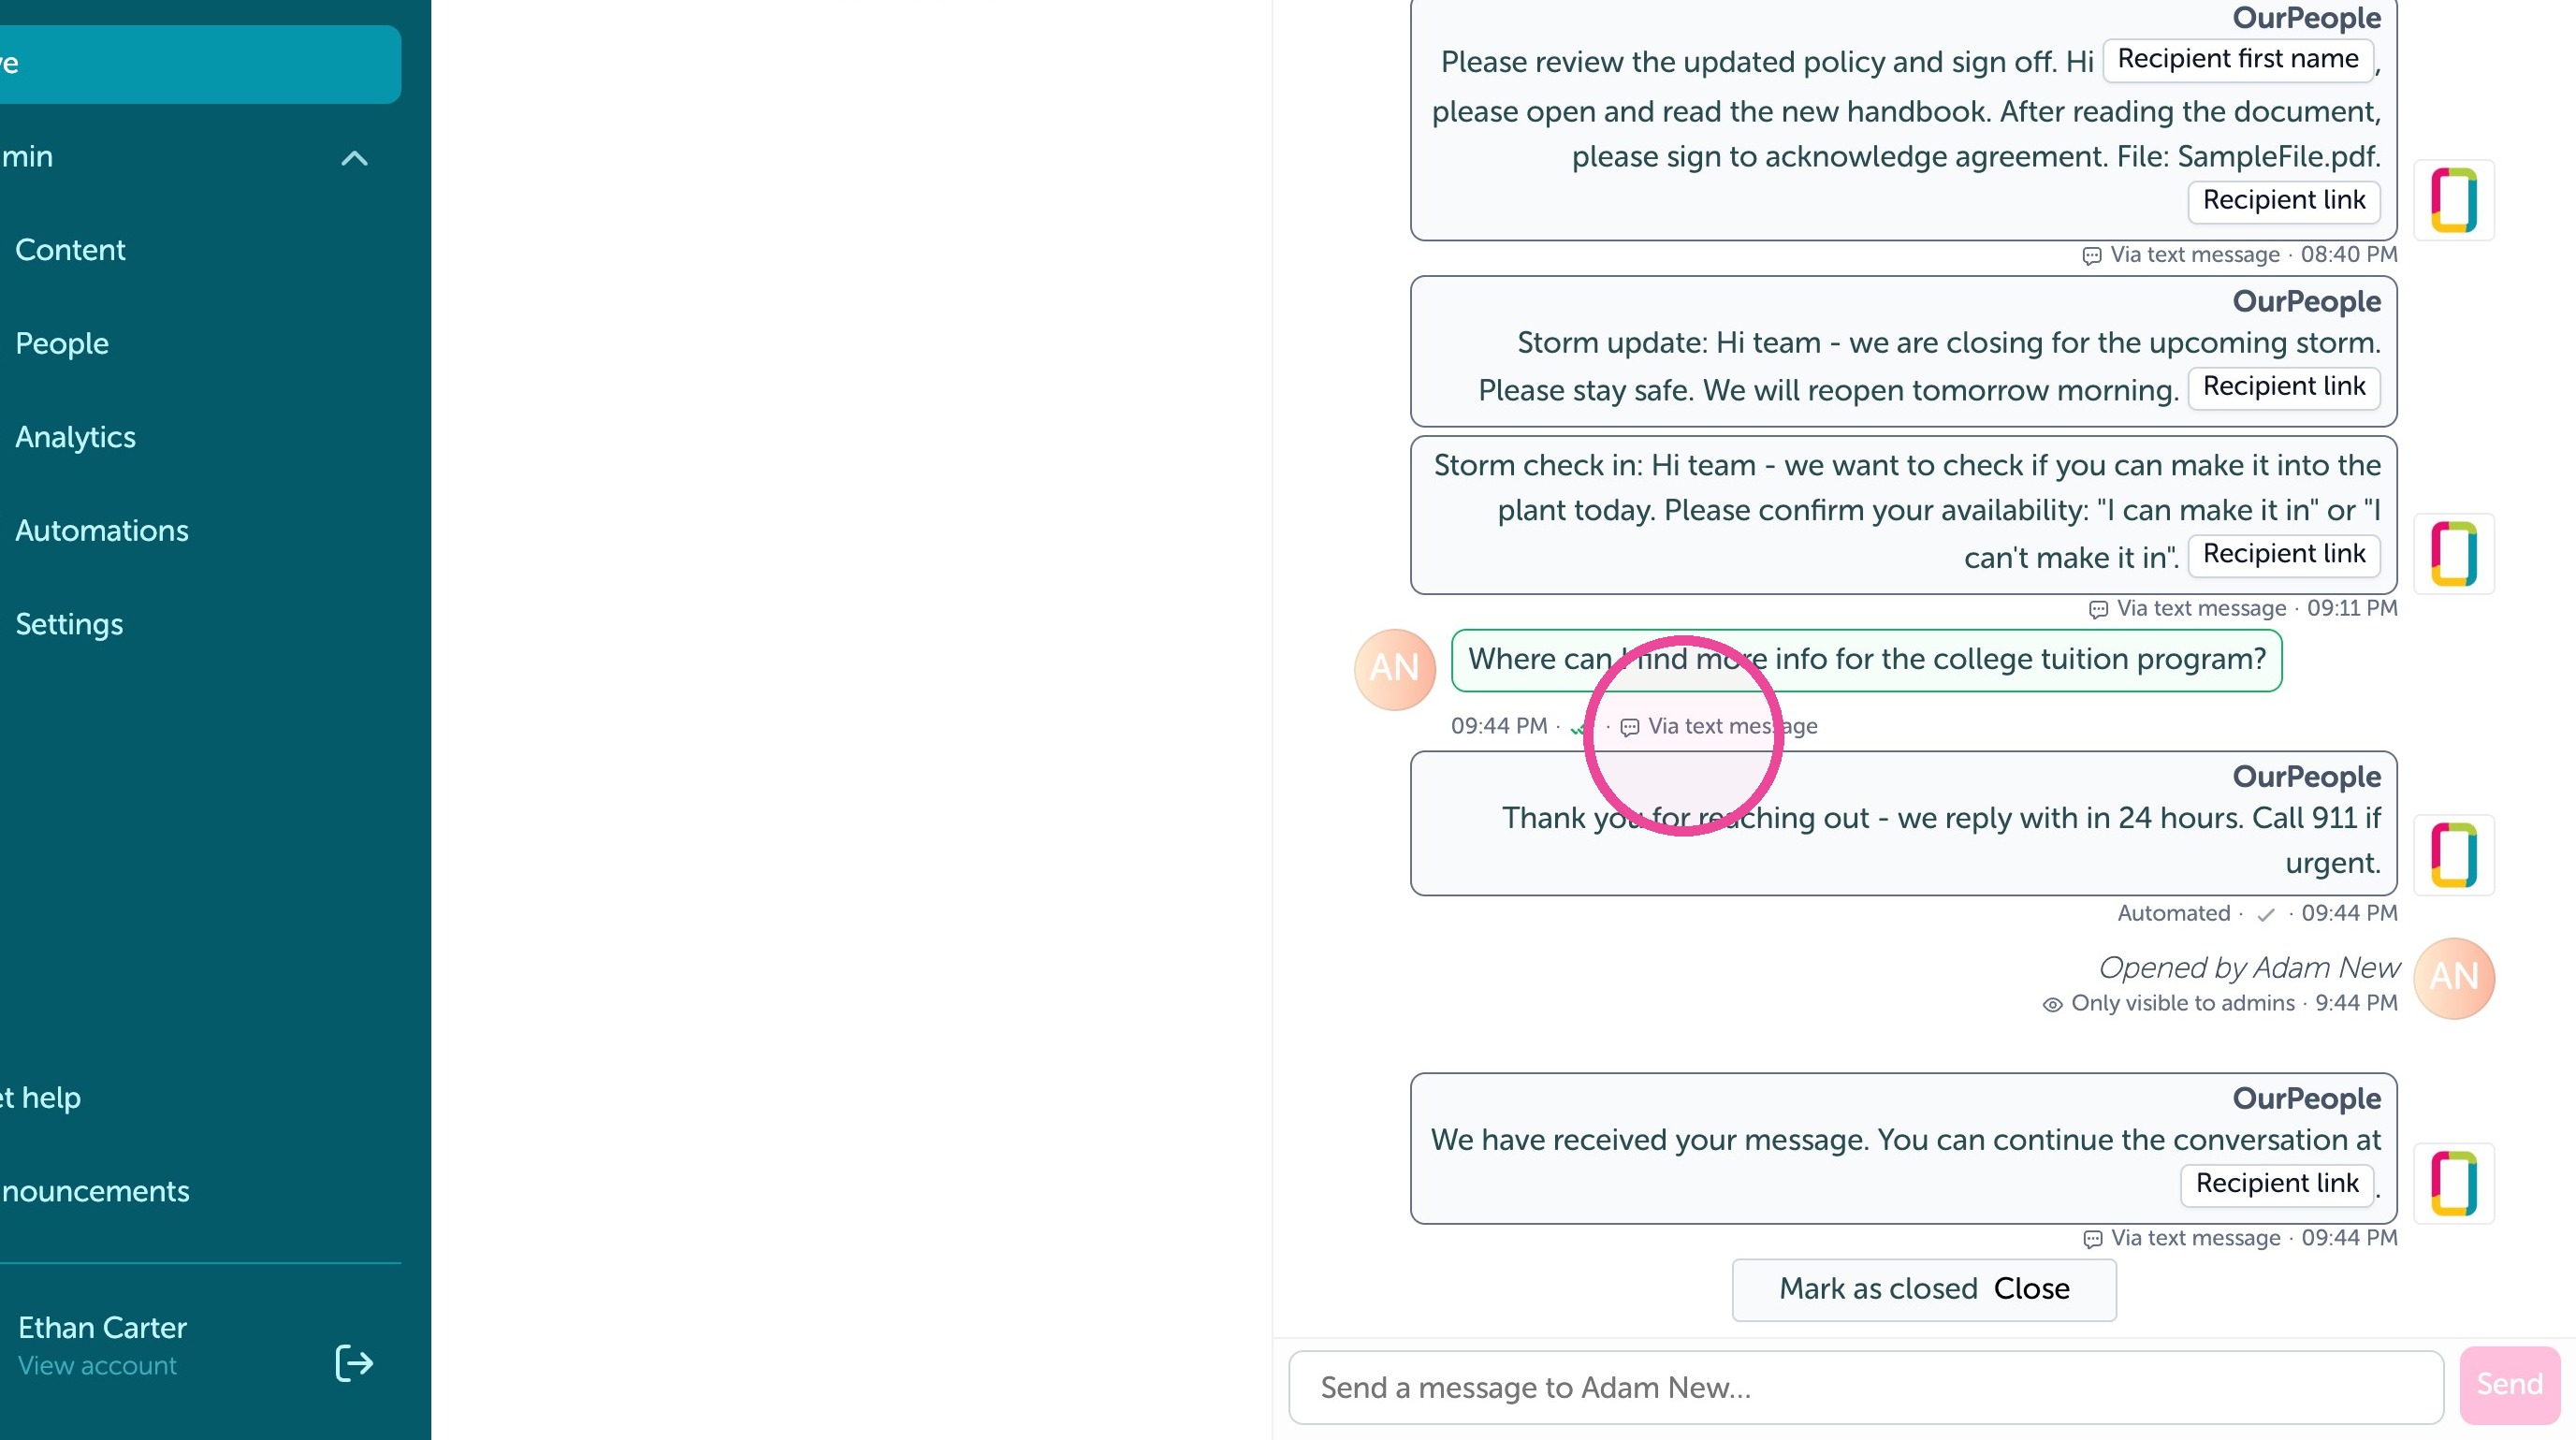The width and height of the screenshot is (2576, 1440).
Task: Click text message icon below storm check-in message
Action: point(2098,609)
